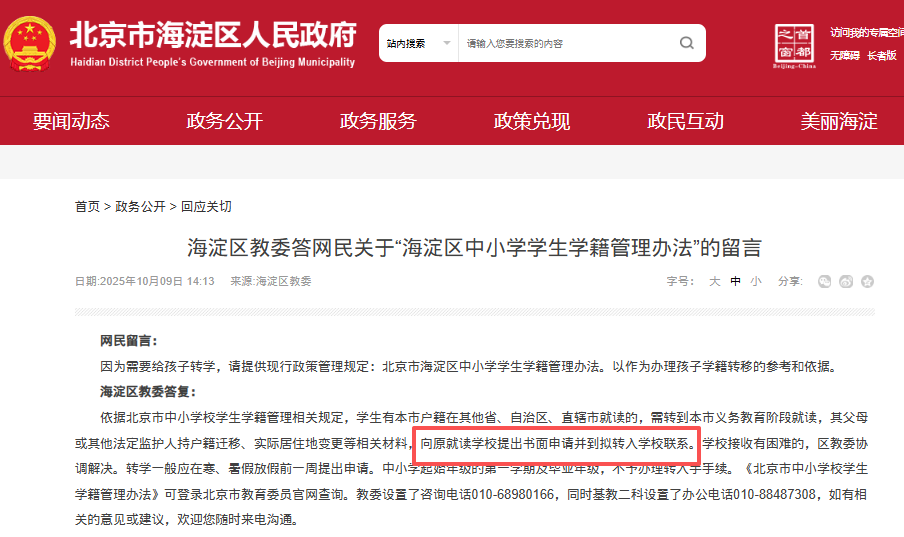Screen dimensions: 904x537
Task: Expand the 站内搜索 scope dropdown
Action: (x=419, y=43)
